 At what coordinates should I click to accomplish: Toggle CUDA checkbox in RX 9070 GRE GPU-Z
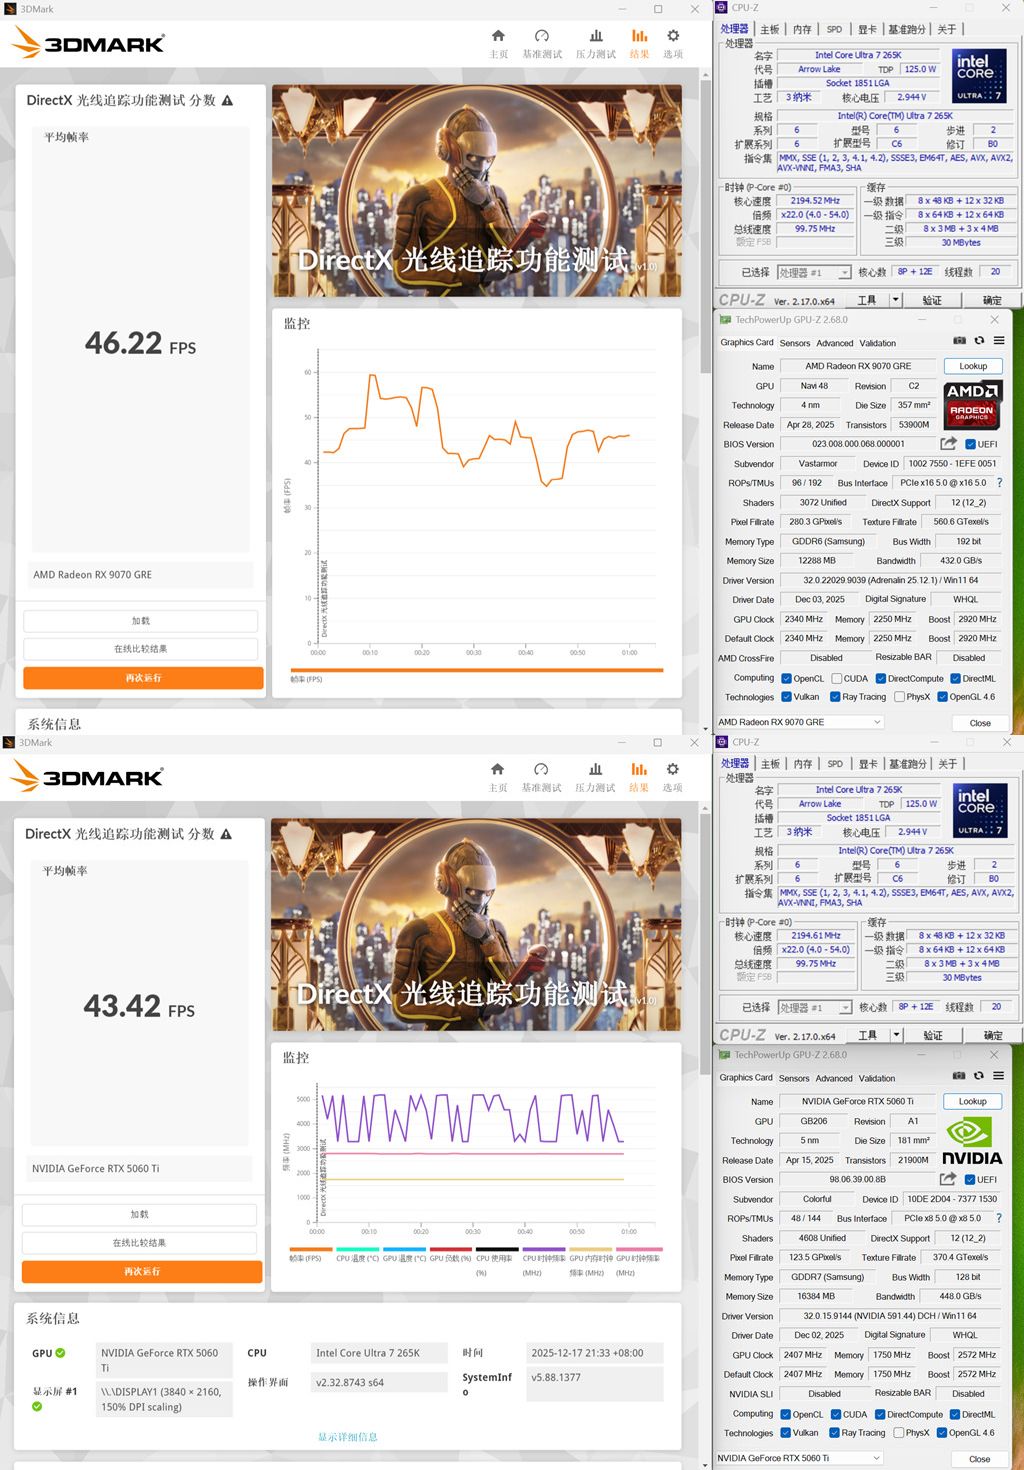coord(836,678)
